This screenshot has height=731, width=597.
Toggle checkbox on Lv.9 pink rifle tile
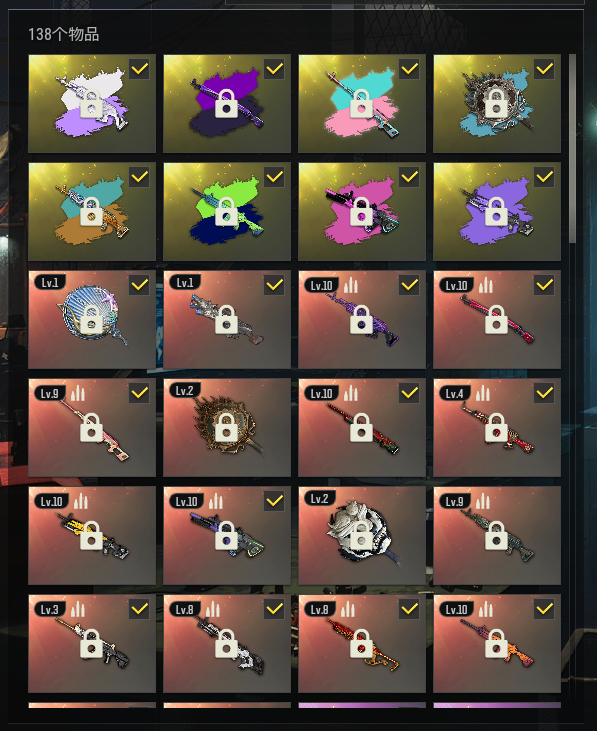point(139,393)
